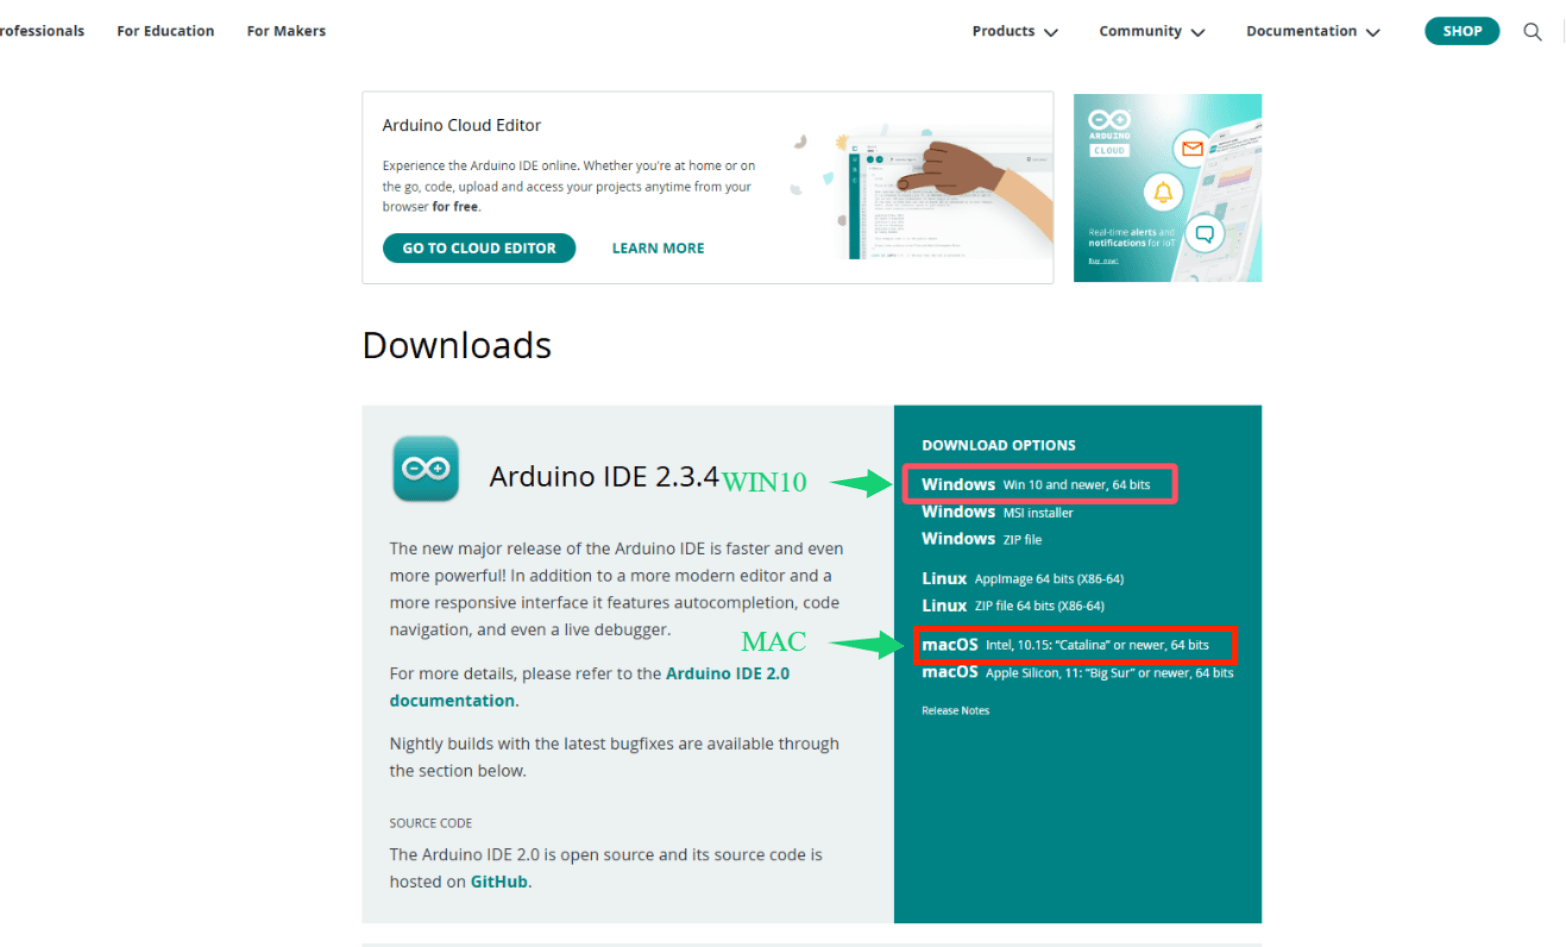Download macOS Intel Catalina version
Screen dimensions: 1566x947
1065,645
